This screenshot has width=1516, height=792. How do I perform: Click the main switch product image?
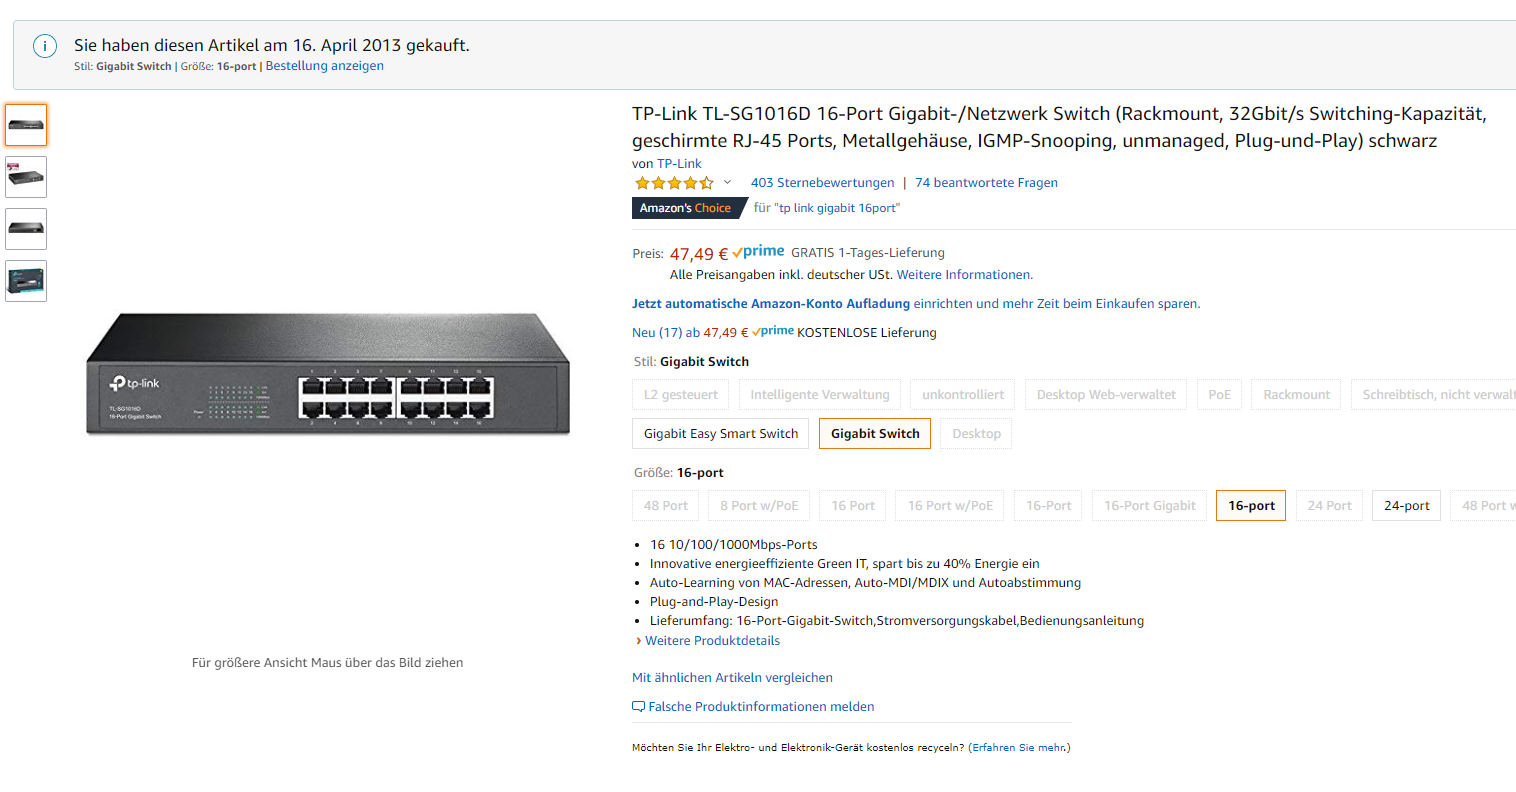point(327,375)
